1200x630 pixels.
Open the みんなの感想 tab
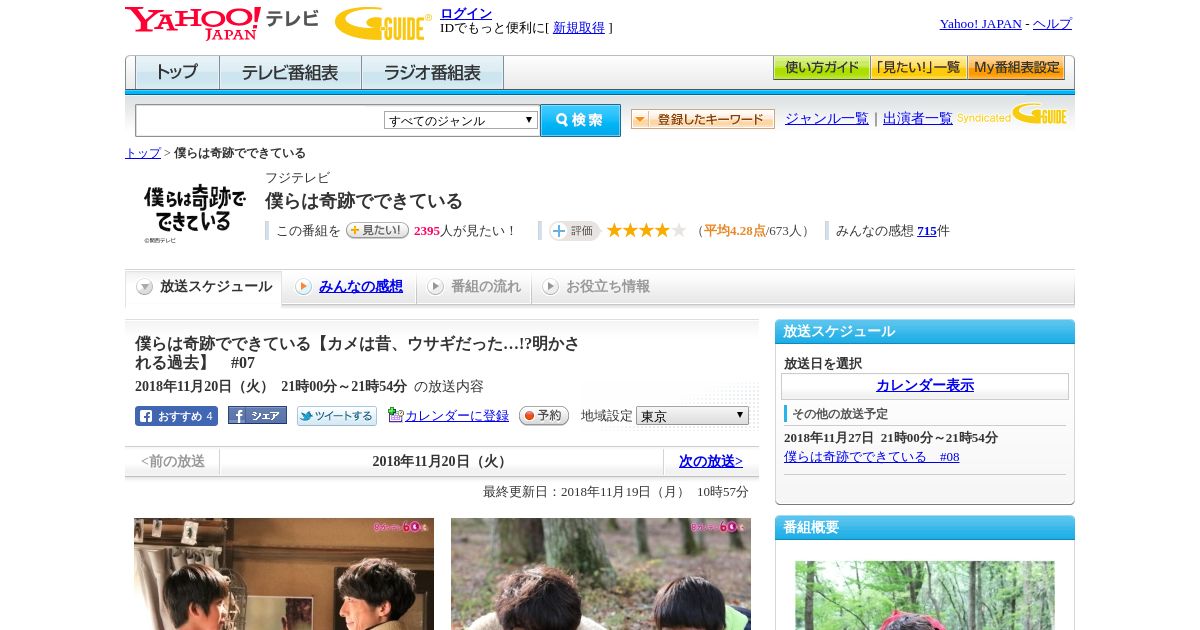pos(361,286)
